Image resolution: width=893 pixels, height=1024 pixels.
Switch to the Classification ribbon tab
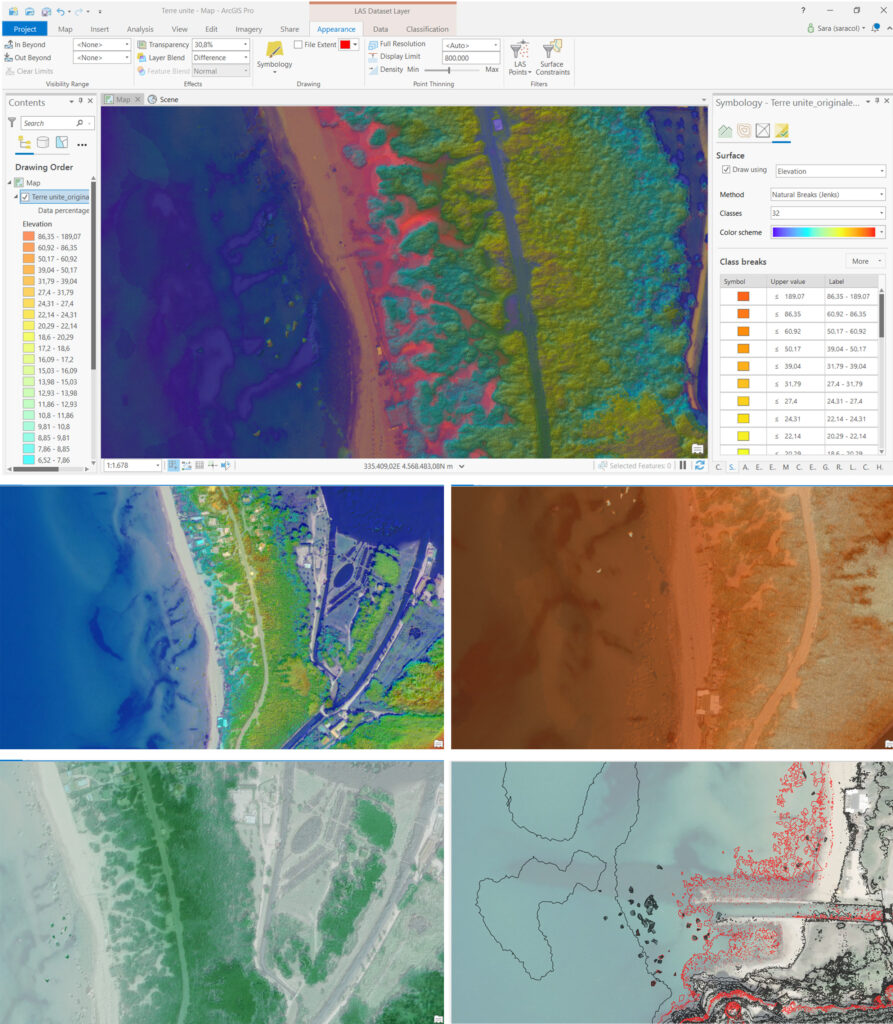427,29
